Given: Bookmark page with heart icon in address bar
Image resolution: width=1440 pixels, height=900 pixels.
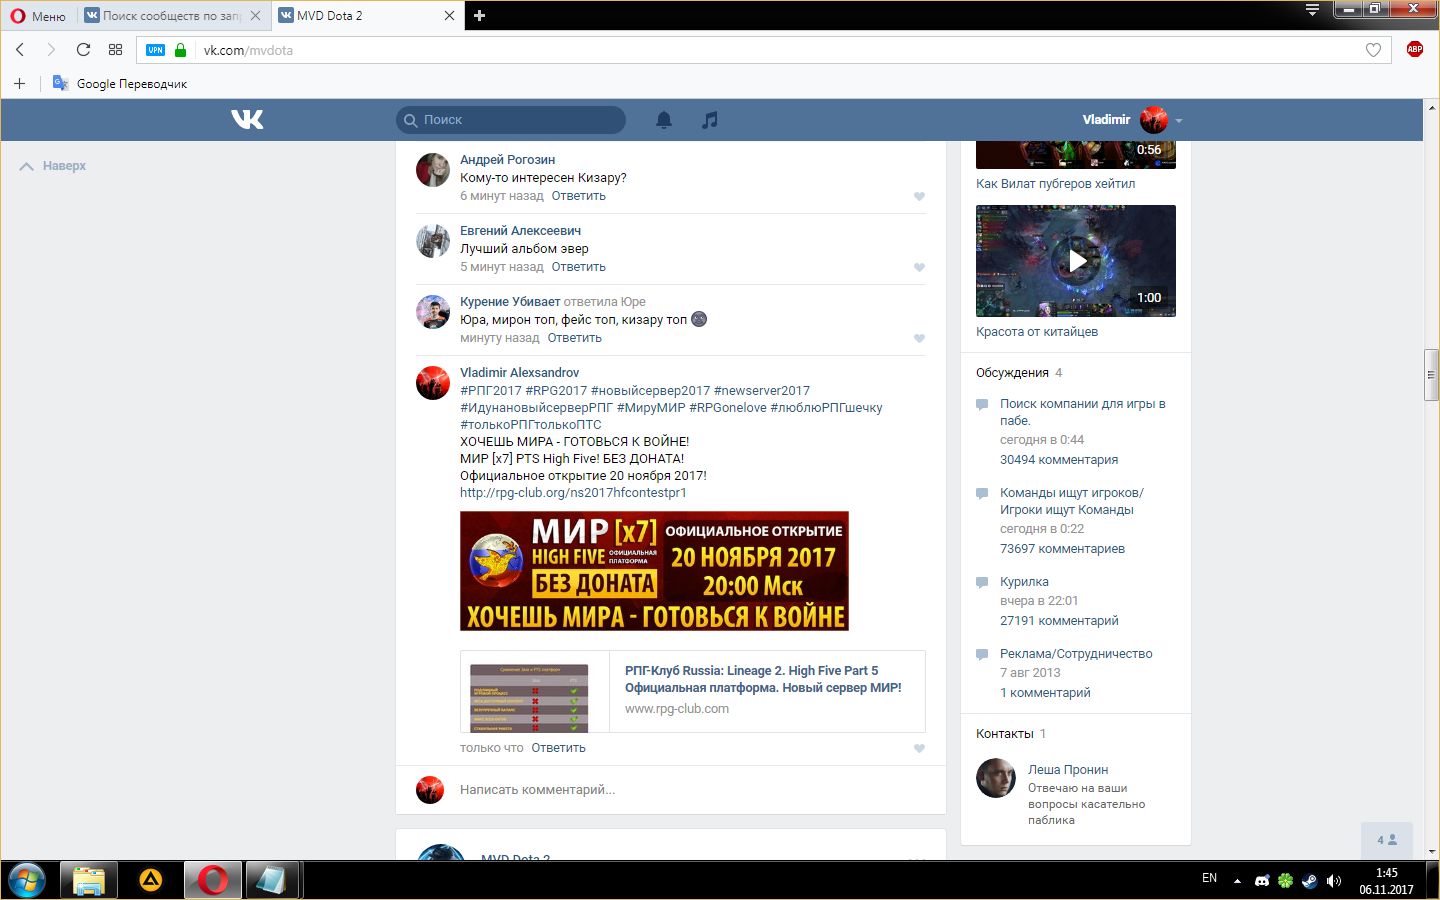Looking at the screenshot, I should (1373, 50).
